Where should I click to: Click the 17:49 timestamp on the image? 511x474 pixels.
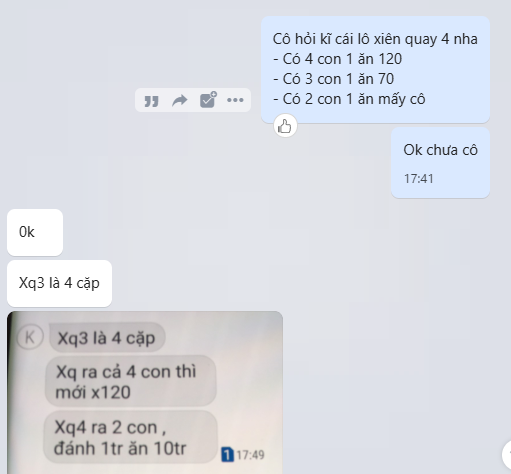click(x=250, y=455)
